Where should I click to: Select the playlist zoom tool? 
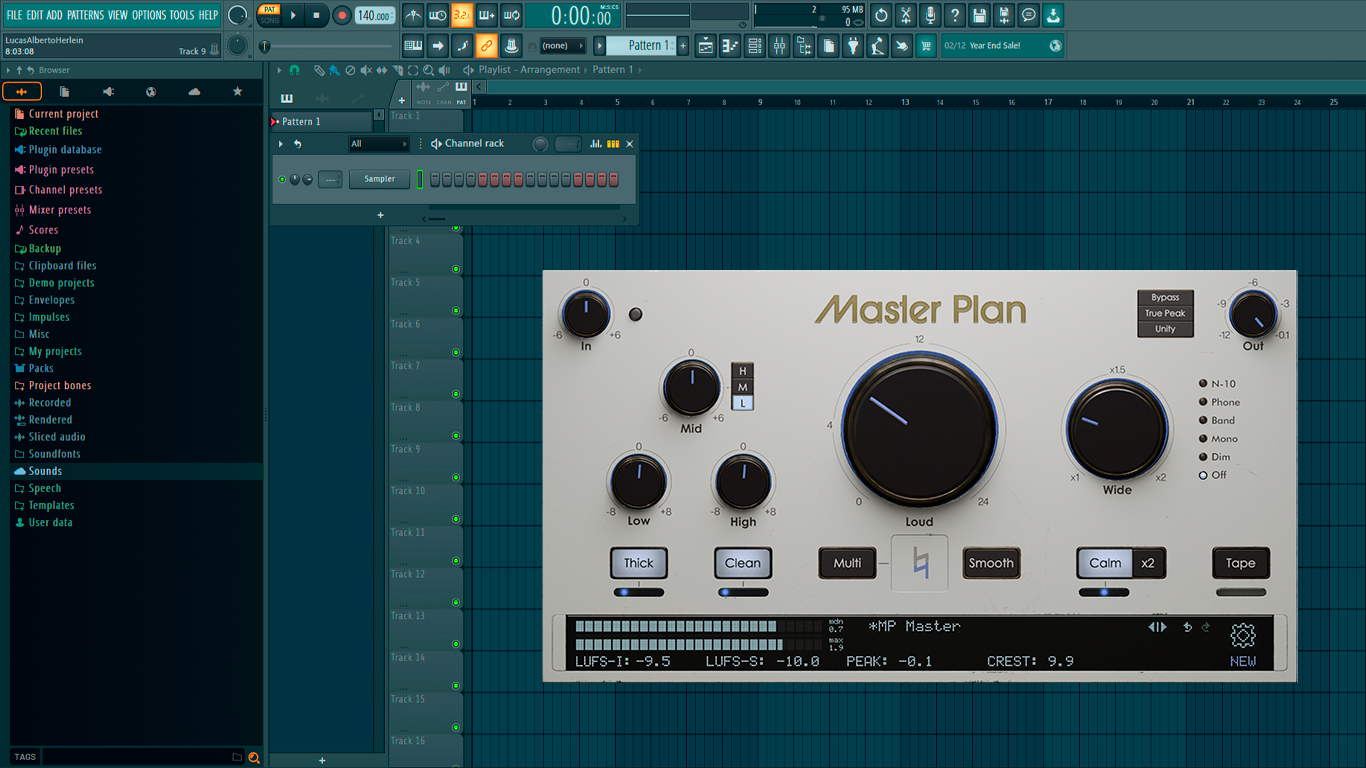click(x=428, y=70)
